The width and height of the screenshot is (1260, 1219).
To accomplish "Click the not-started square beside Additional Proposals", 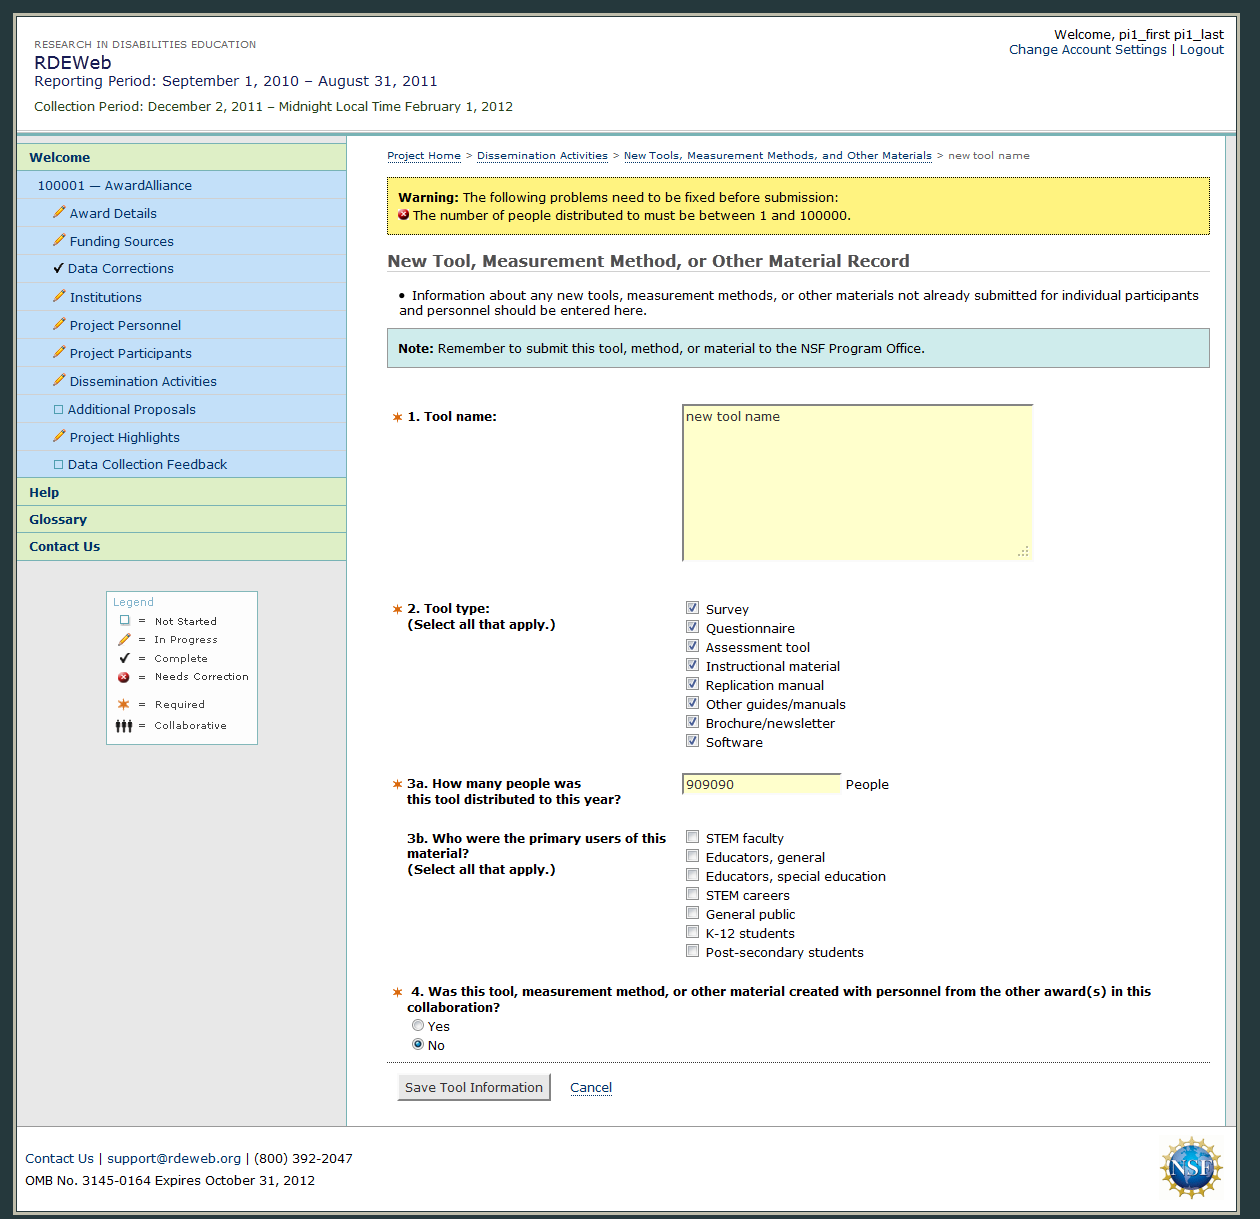I will click(x=58, y=409).
